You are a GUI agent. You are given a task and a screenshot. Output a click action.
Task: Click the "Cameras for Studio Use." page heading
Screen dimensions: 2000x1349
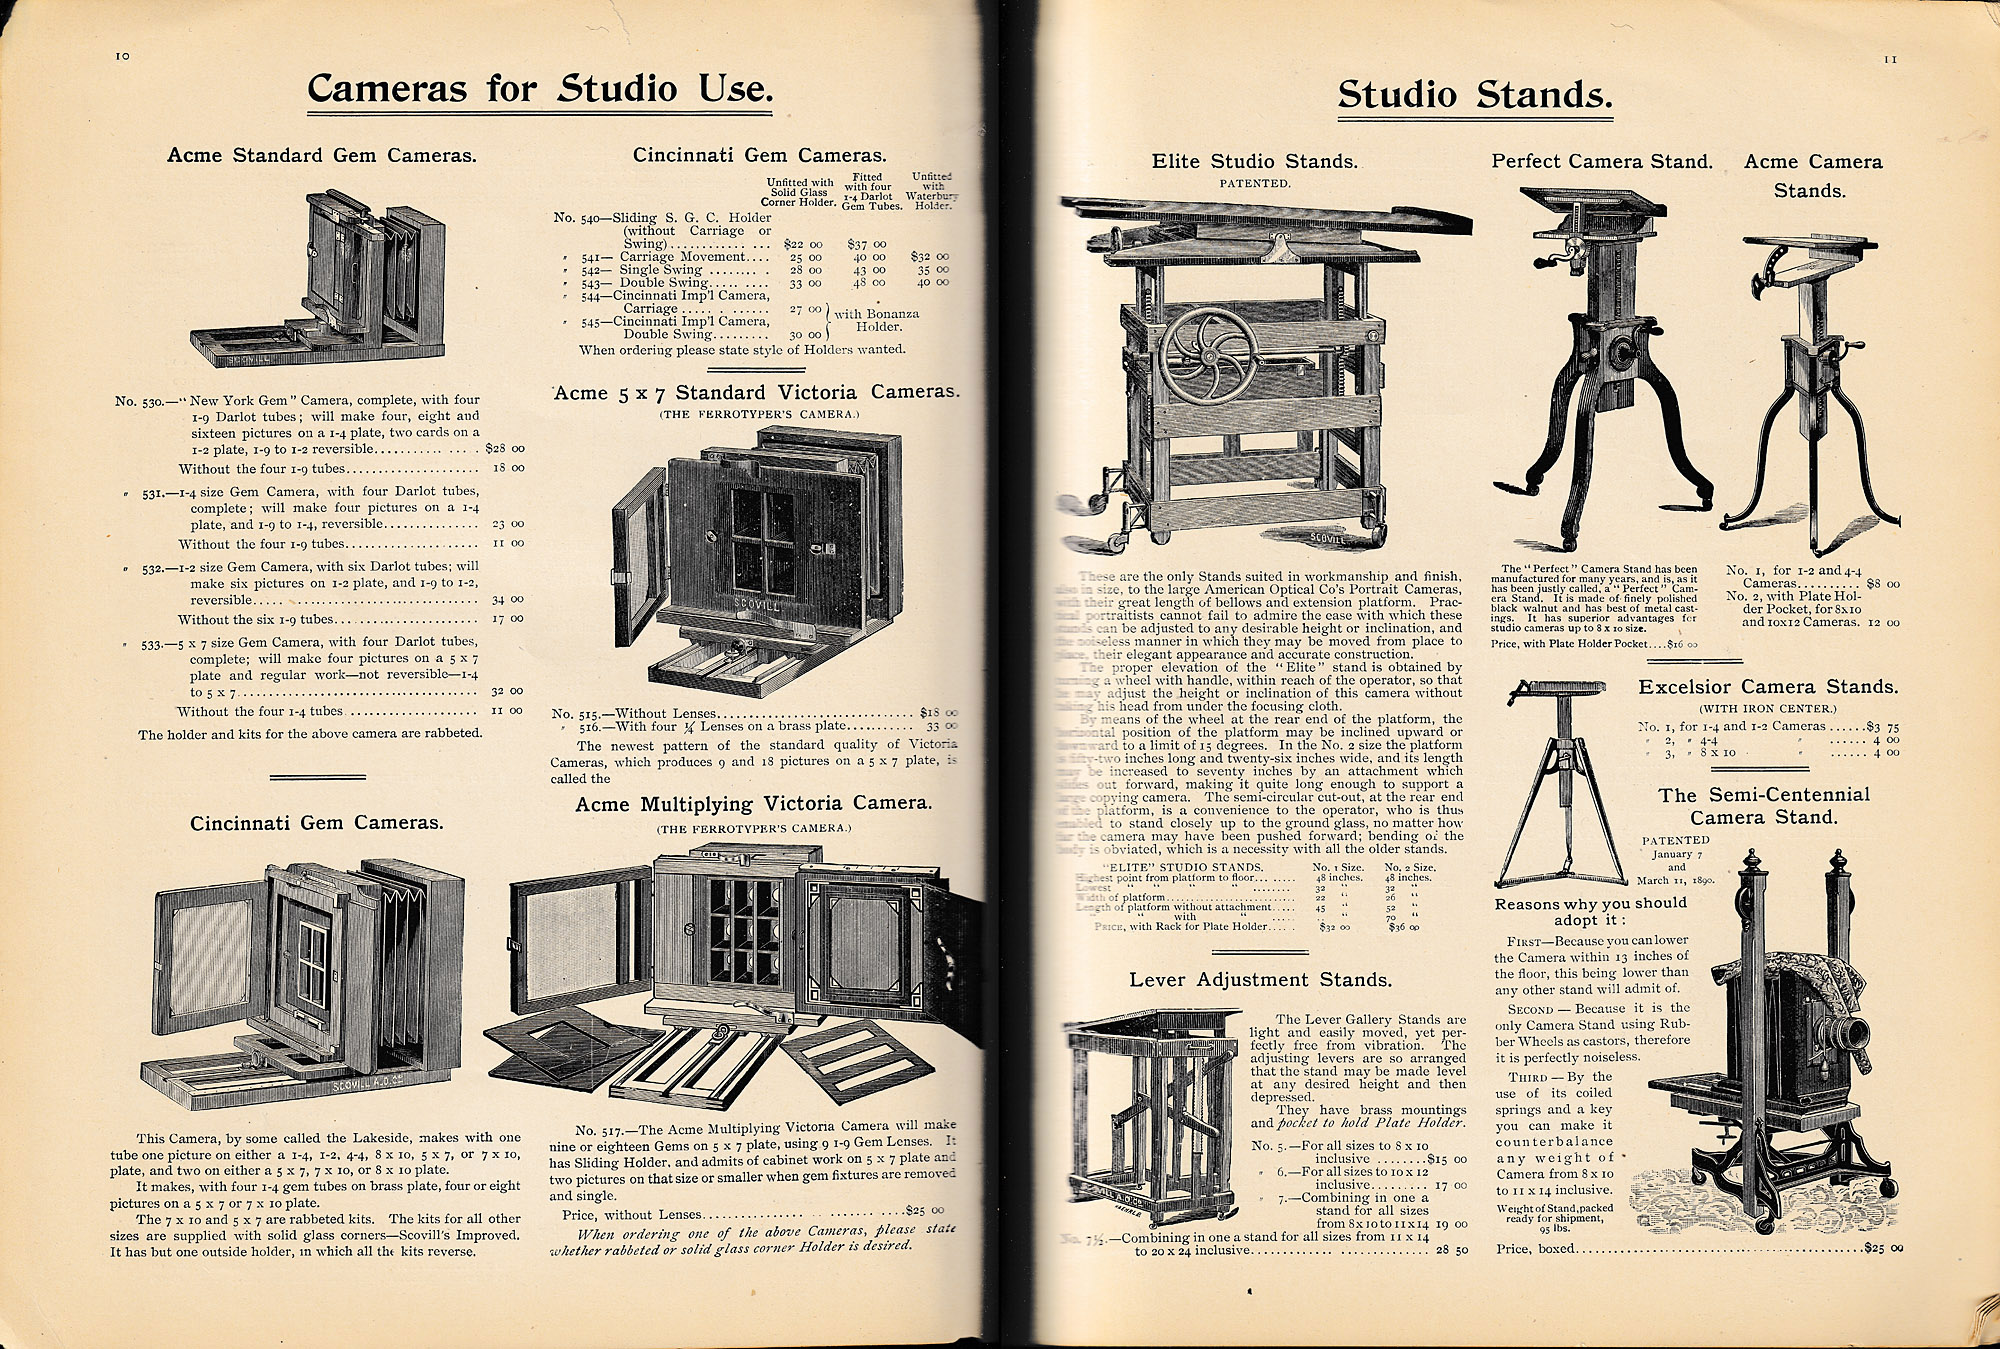(540, 88)
